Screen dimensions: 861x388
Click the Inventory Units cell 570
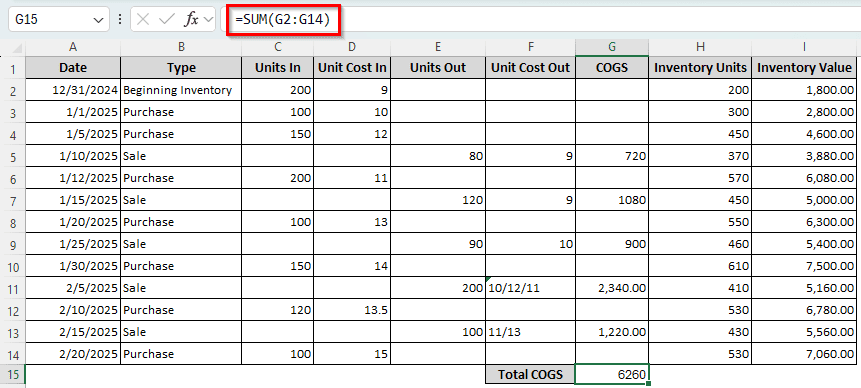(700, 178)
